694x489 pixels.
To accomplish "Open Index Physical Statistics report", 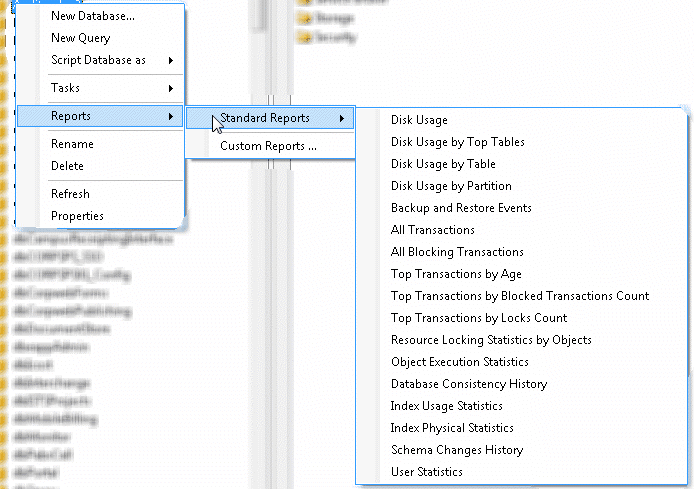I will 452,428.
